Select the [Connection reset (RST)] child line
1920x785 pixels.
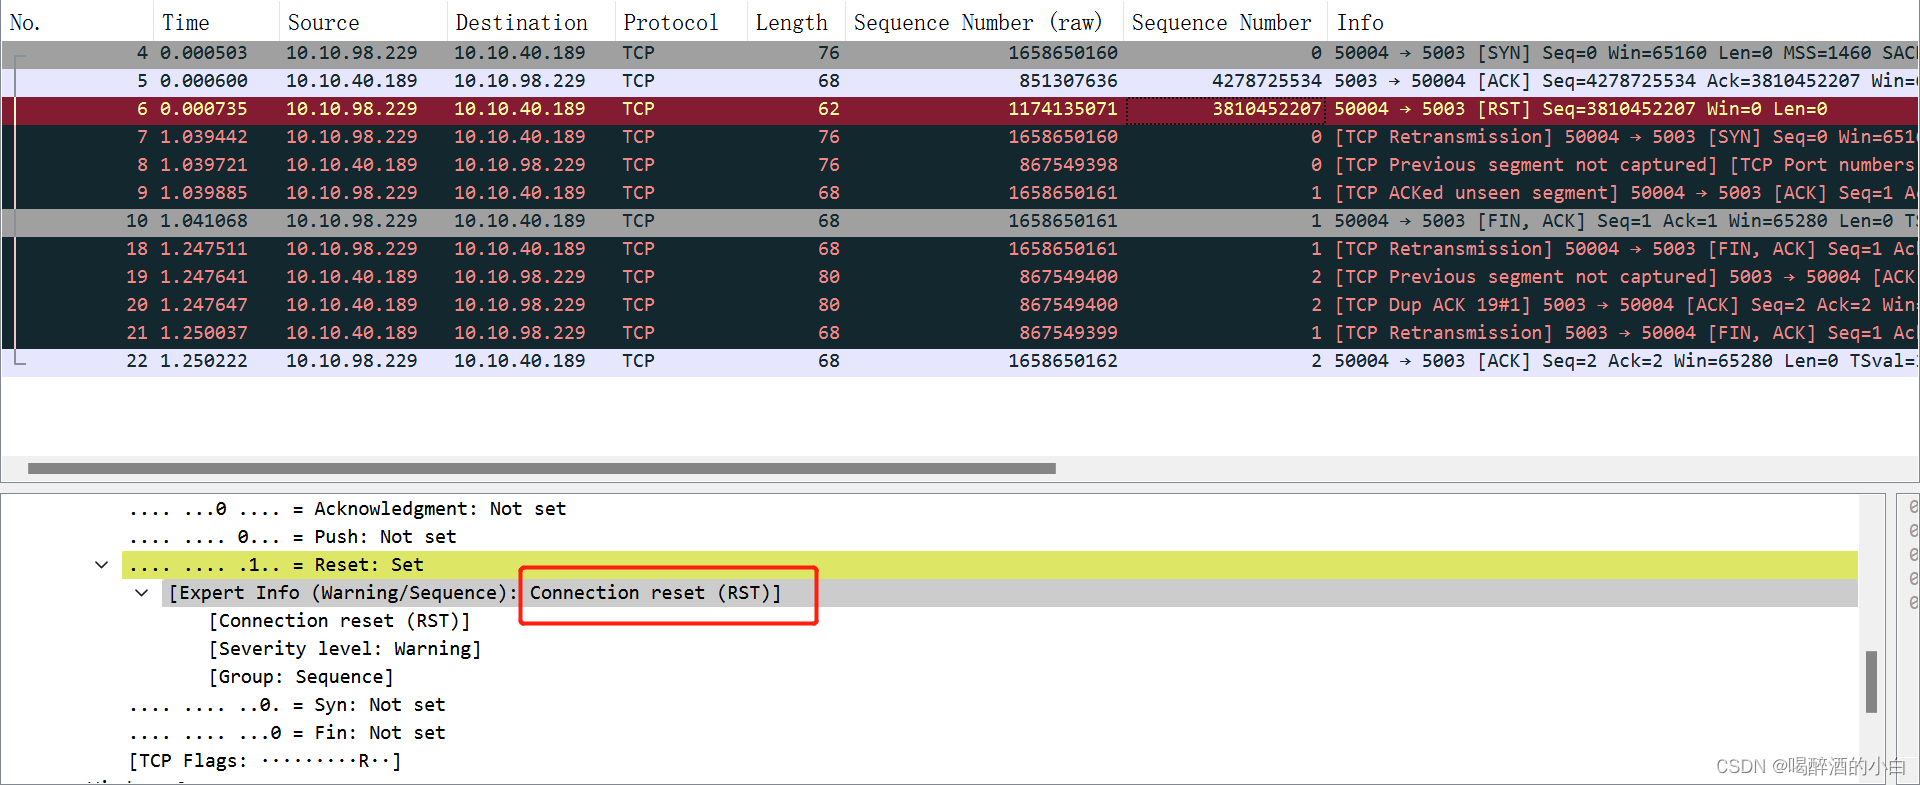[x=339, y=621]
